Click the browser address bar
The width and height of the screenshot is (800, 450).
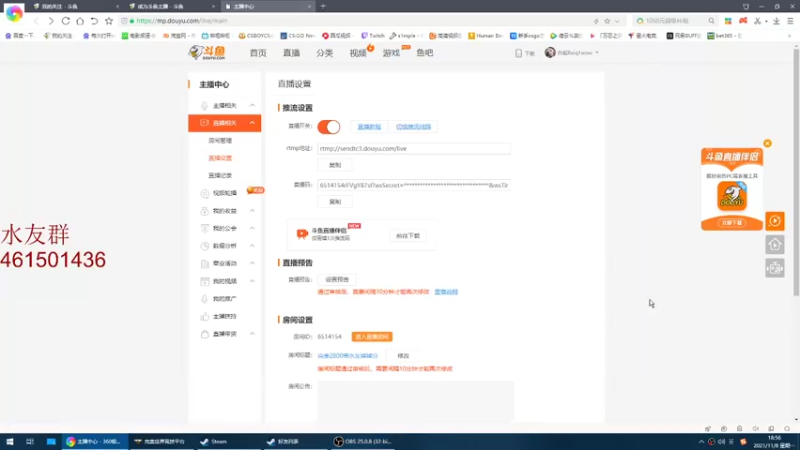(x=357, y=21)
